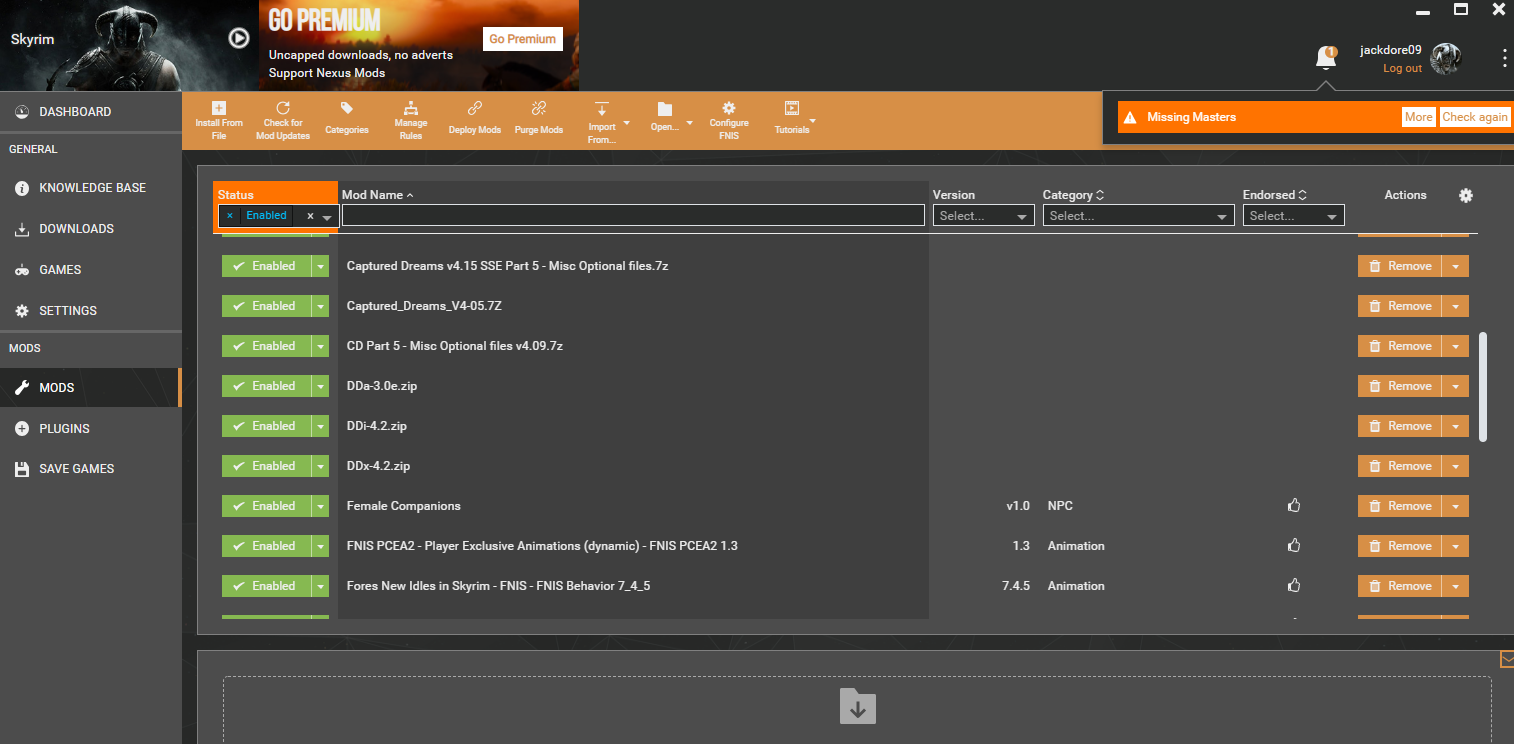Click More on Missing Masters notification

point(1418,117)
